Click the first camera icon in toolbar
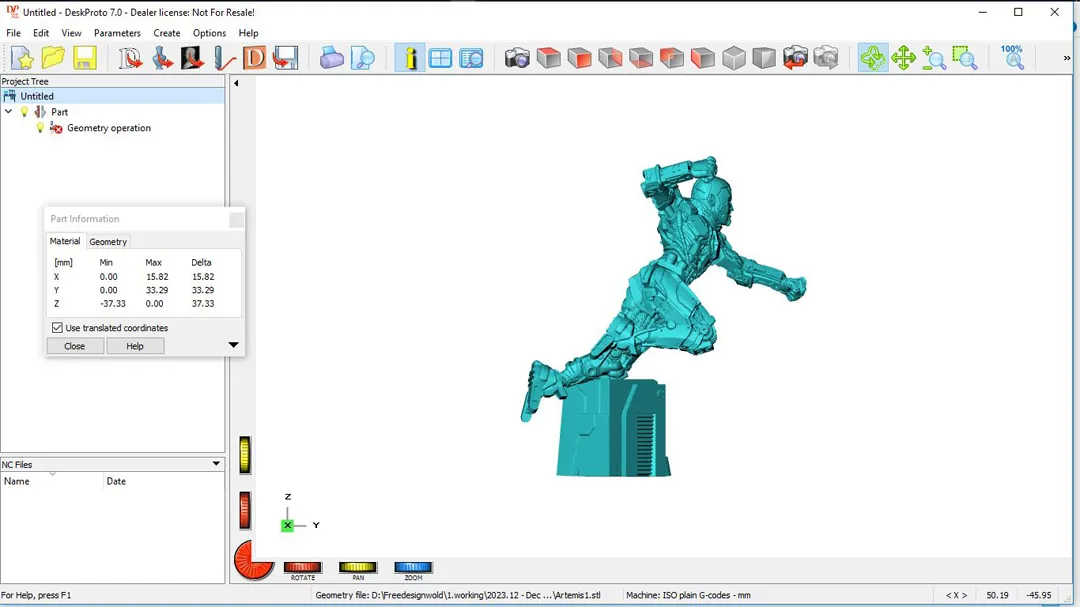The height and width of the screenshot is (607, 1080). 517,58
